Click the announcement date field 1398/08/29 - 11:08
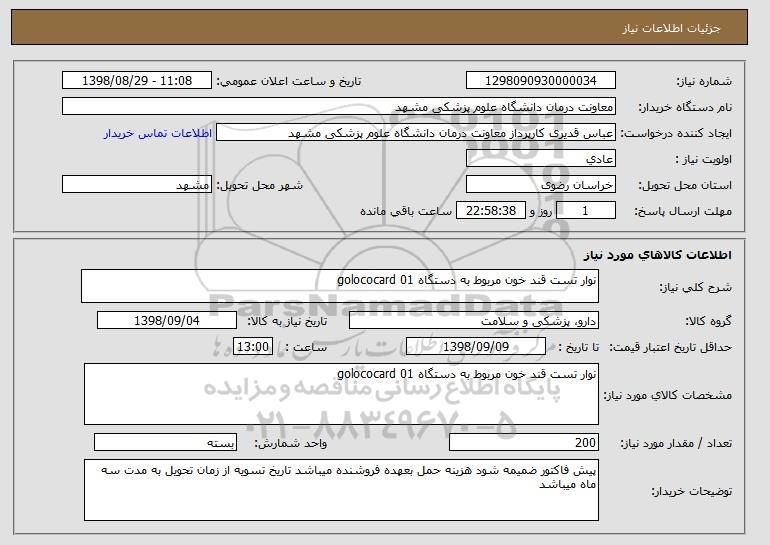 point(137,81)
